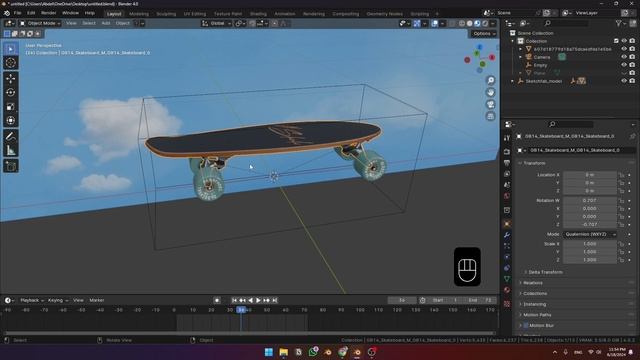Select the Transform tool

tap(11, 121)
